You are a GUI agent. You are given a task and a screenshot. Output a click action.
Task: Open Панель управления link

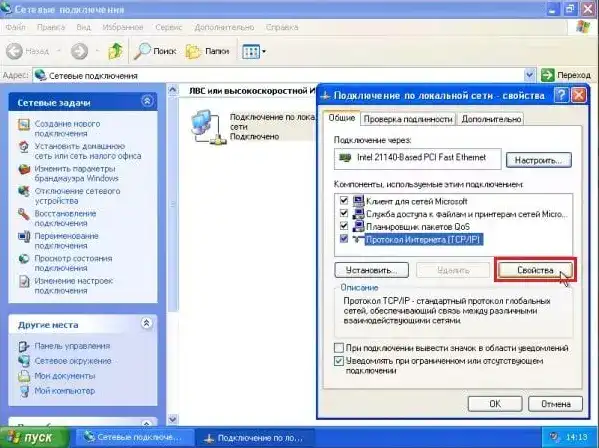72,346
